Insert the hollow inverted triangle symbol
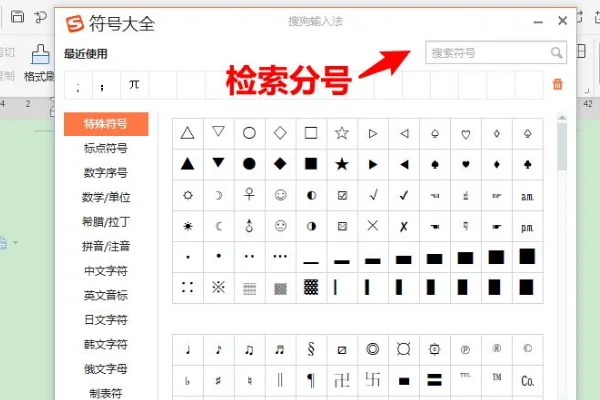 218,133
